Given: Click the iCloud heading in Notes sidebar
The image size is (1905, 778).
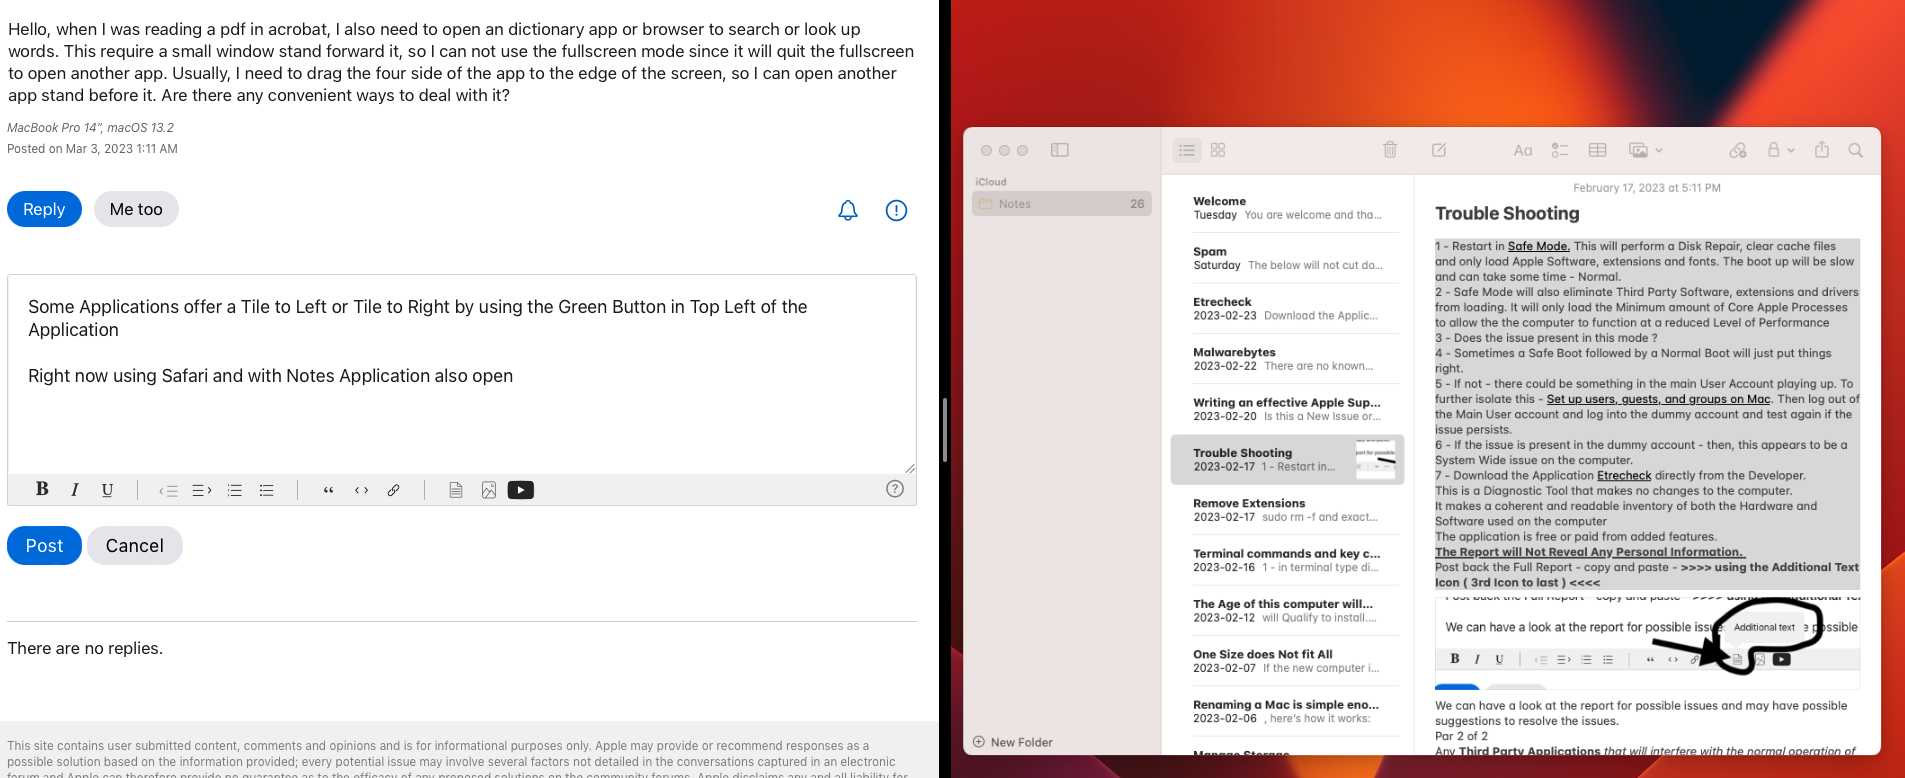Looking at the screenshot, I should [991, 182].
